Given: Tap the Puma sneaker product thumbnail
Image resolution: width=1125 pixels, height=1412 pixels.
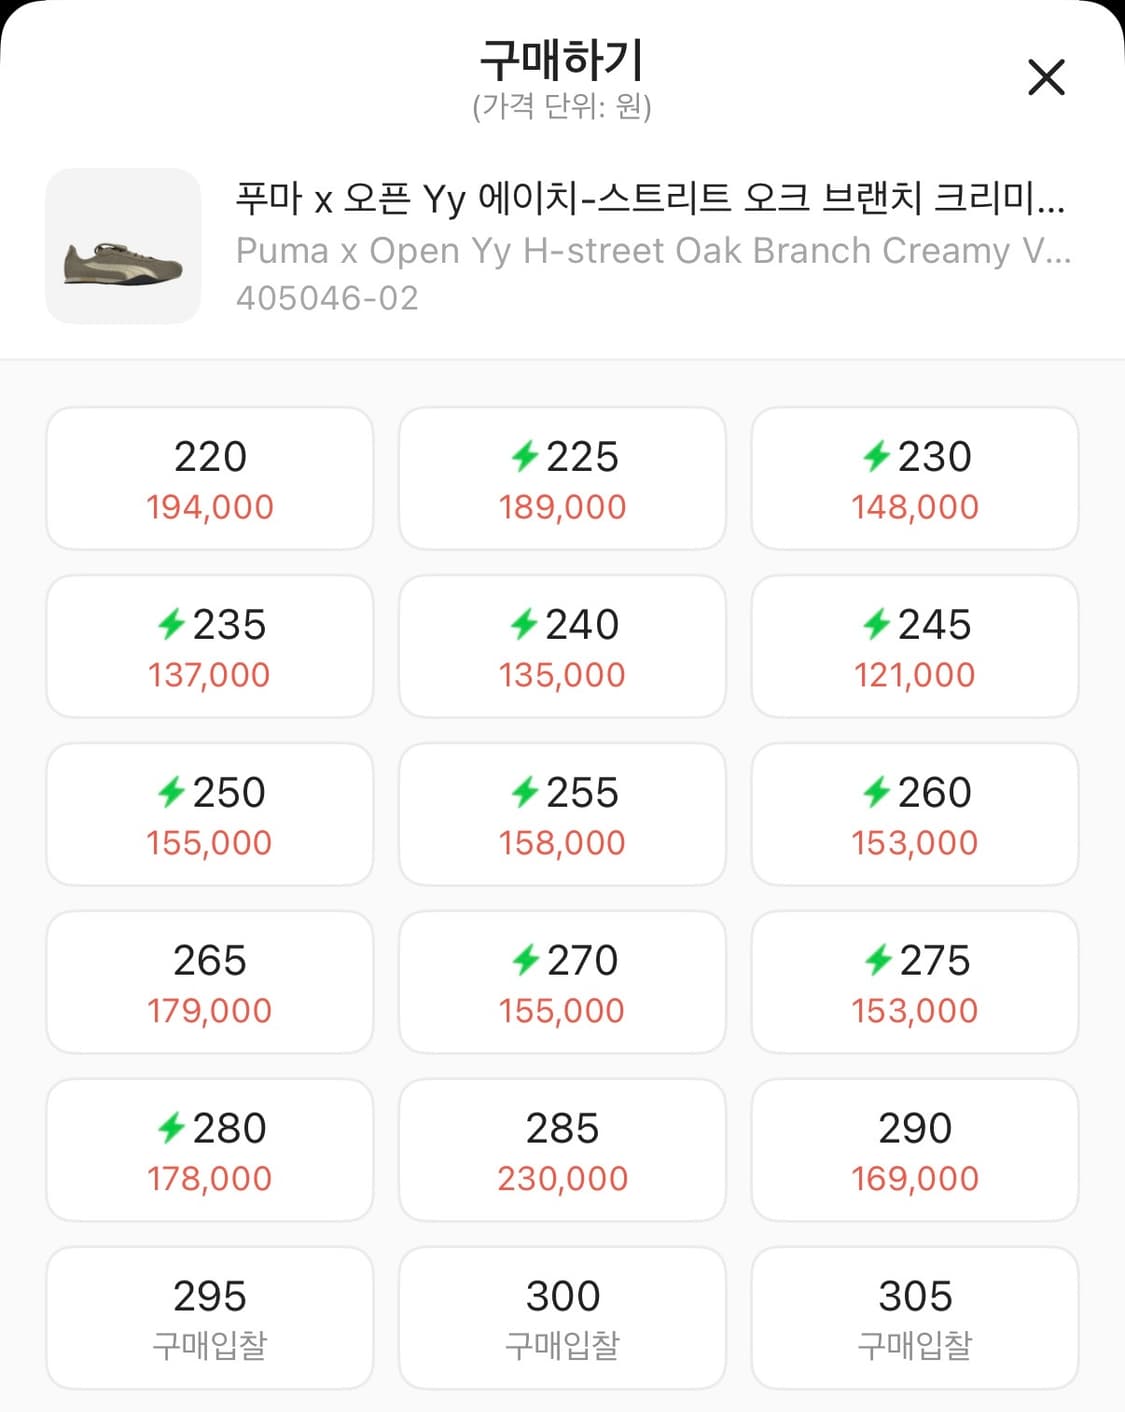Looking at the screenshot, I should point(123,246).
